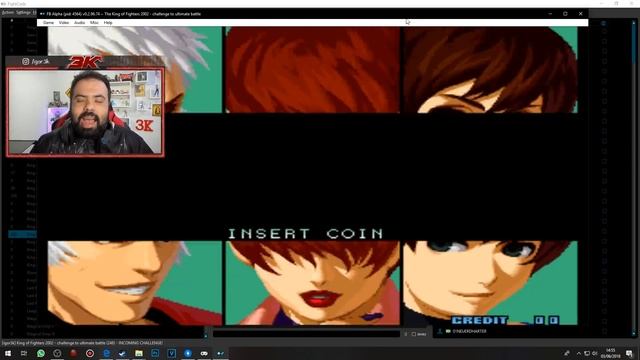The image size is (640, 360).
Task: Open WhatsApp from the taskbar
Action: coord(40,353)
